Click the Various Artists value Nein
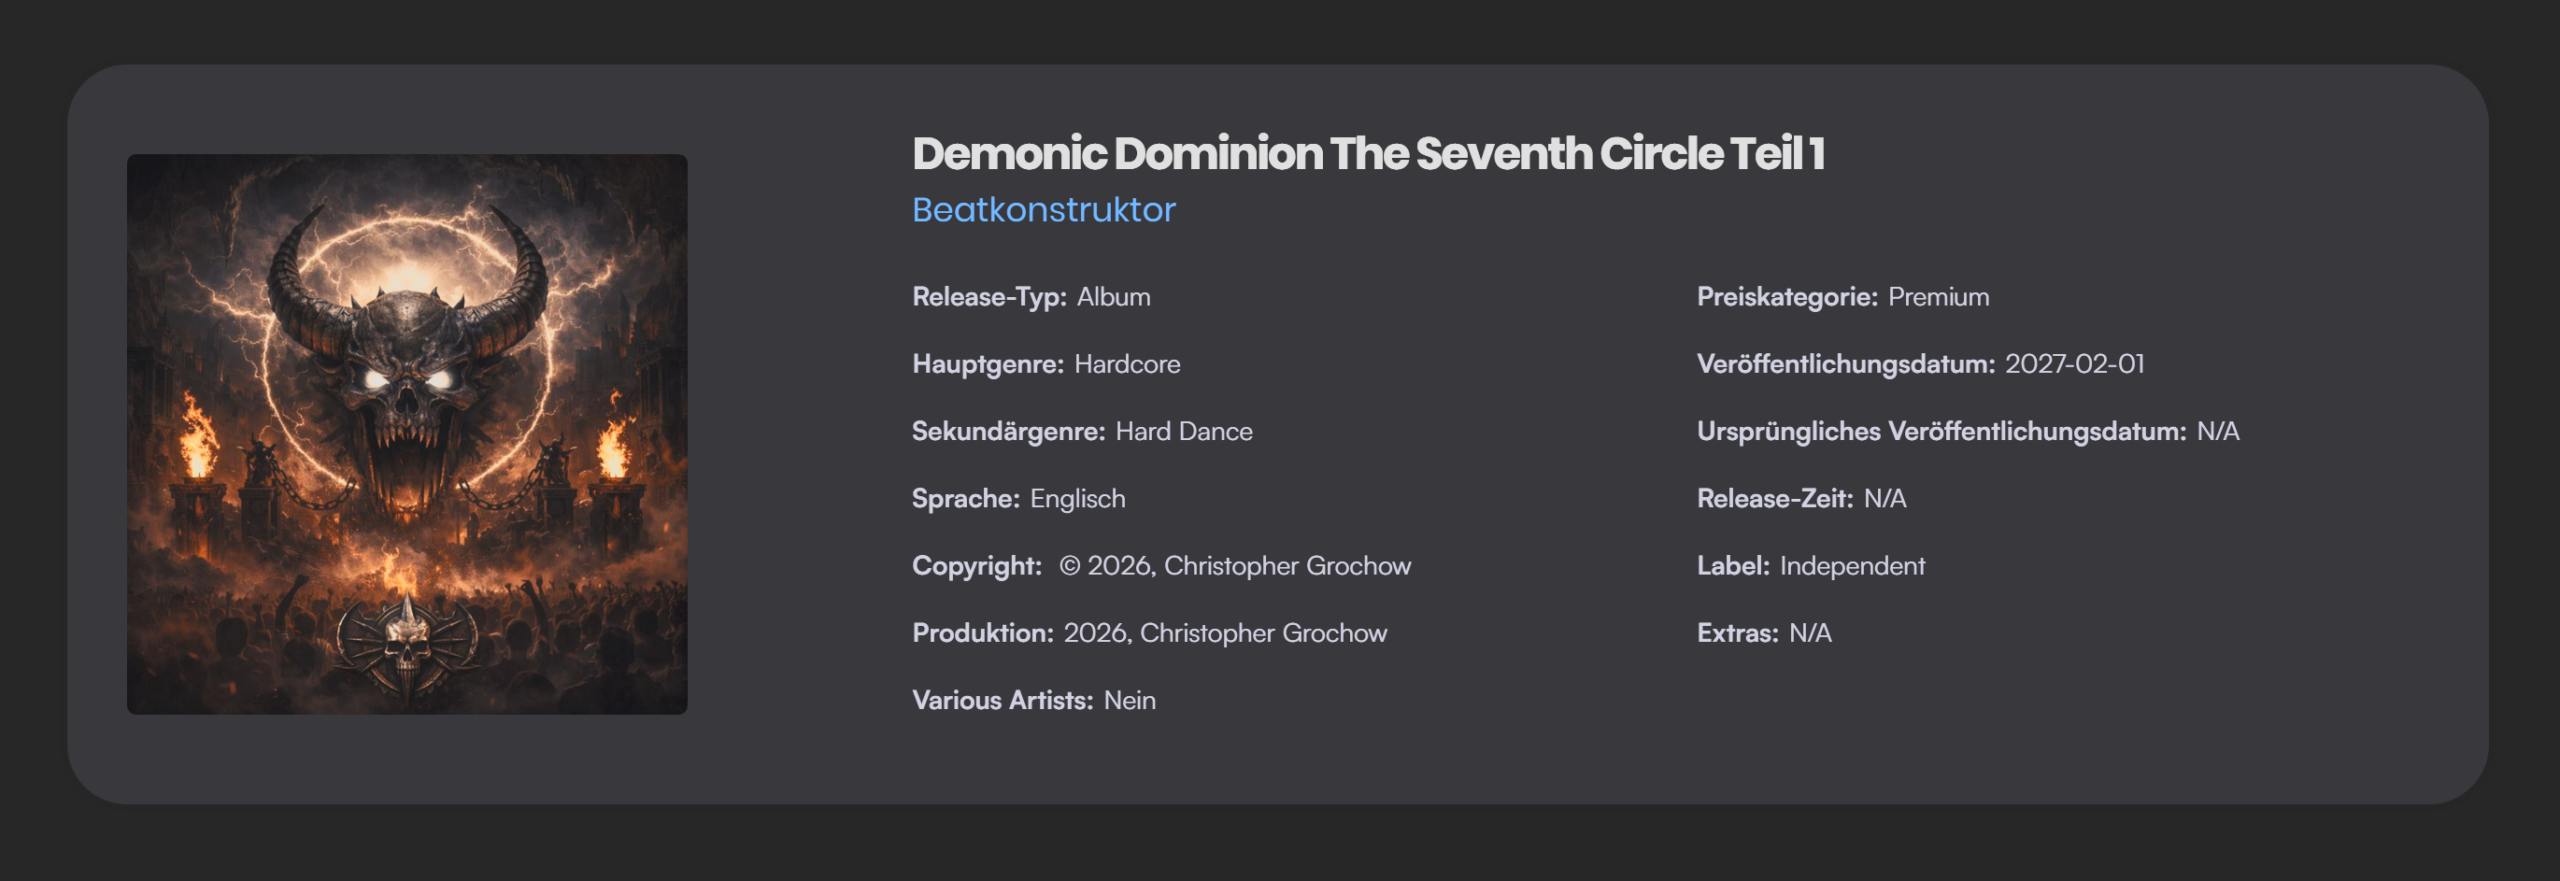The width and height of the screenshot is (2560, 881). [1129, 700]
